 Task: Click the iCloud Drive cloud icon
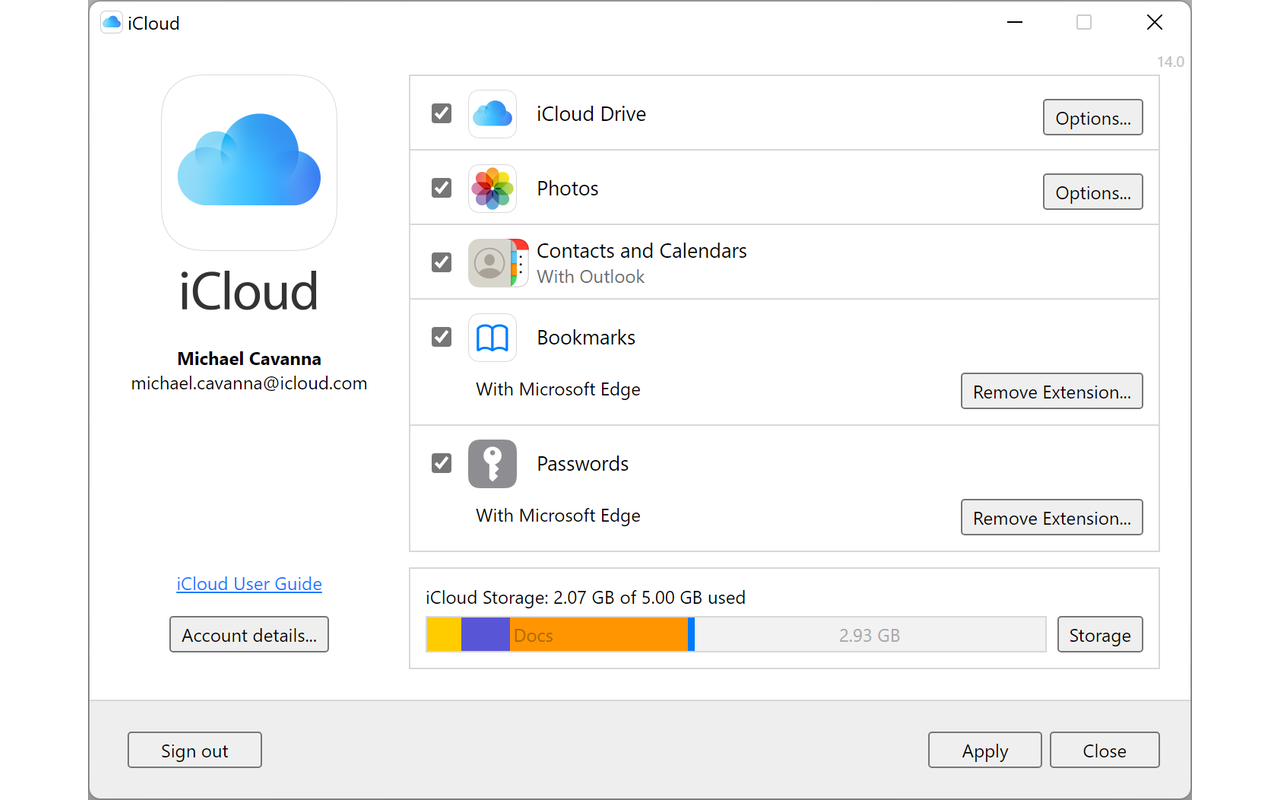(492, 114)
